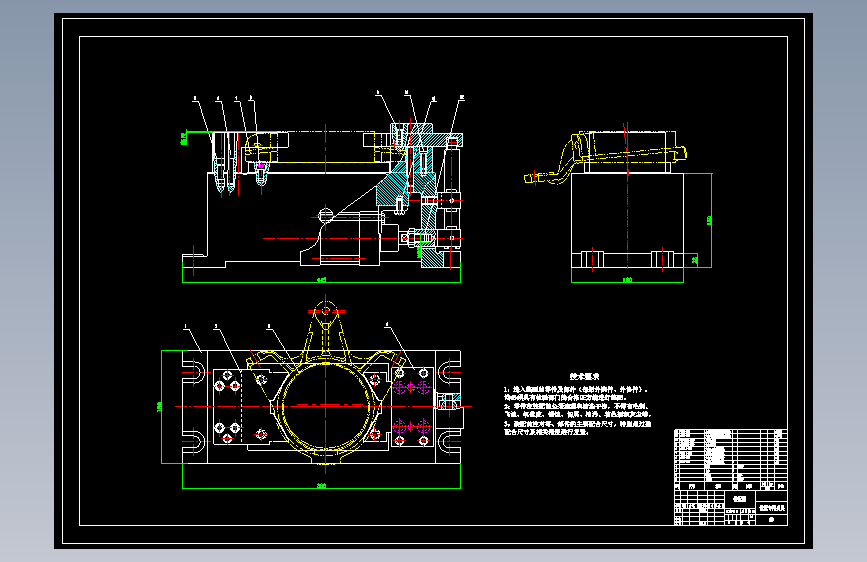Screen dimensions: 867x562
Task: Pick the green width dimension under the side view
Action: (x=627, y=280)
